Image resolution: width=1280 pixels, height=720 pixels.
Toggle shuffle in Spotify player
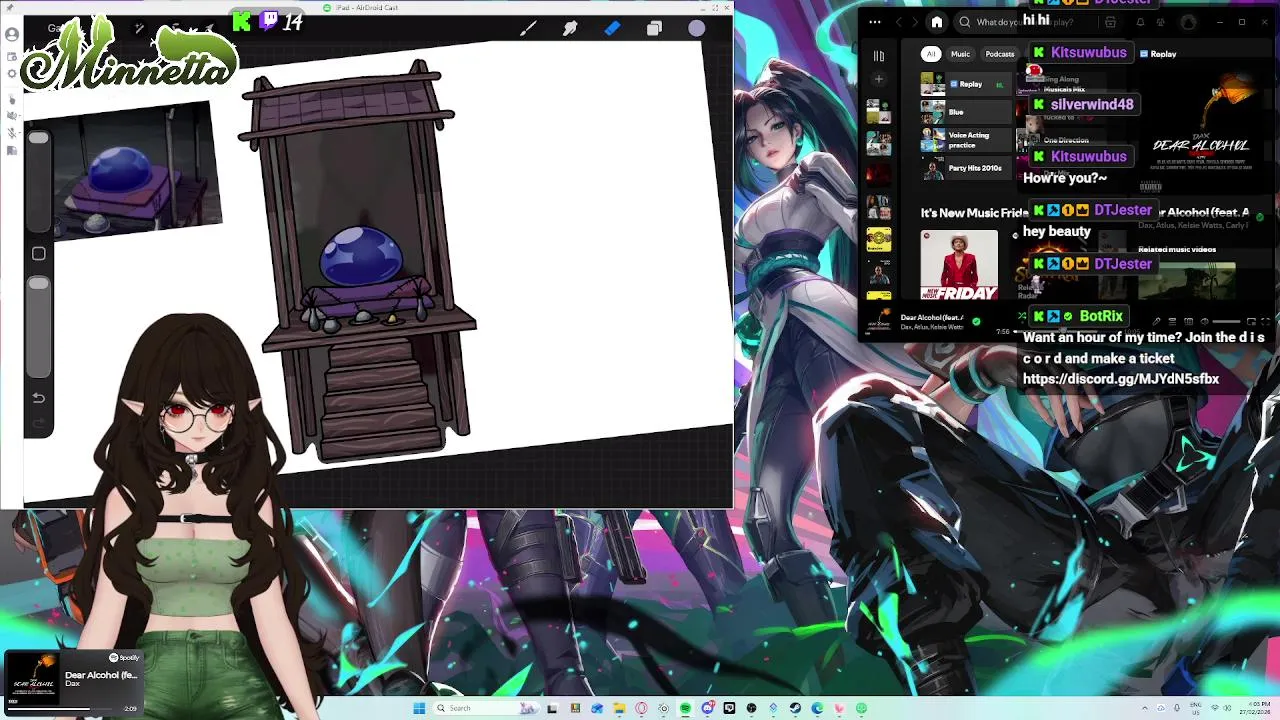[1022, 315]
